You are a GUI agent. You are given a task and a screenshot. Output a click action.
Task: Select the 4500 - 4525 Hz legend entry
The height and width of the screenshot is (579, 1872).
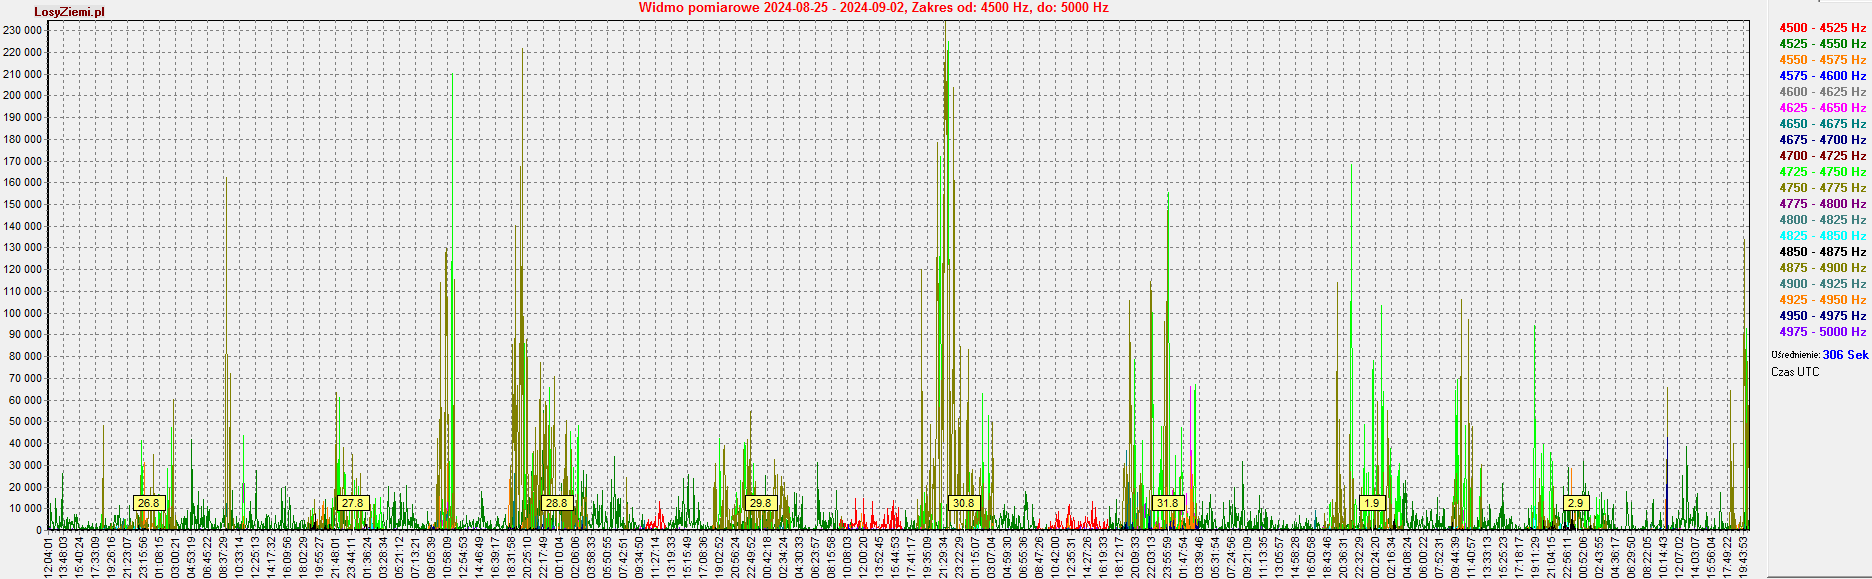tap(1822, 28)
